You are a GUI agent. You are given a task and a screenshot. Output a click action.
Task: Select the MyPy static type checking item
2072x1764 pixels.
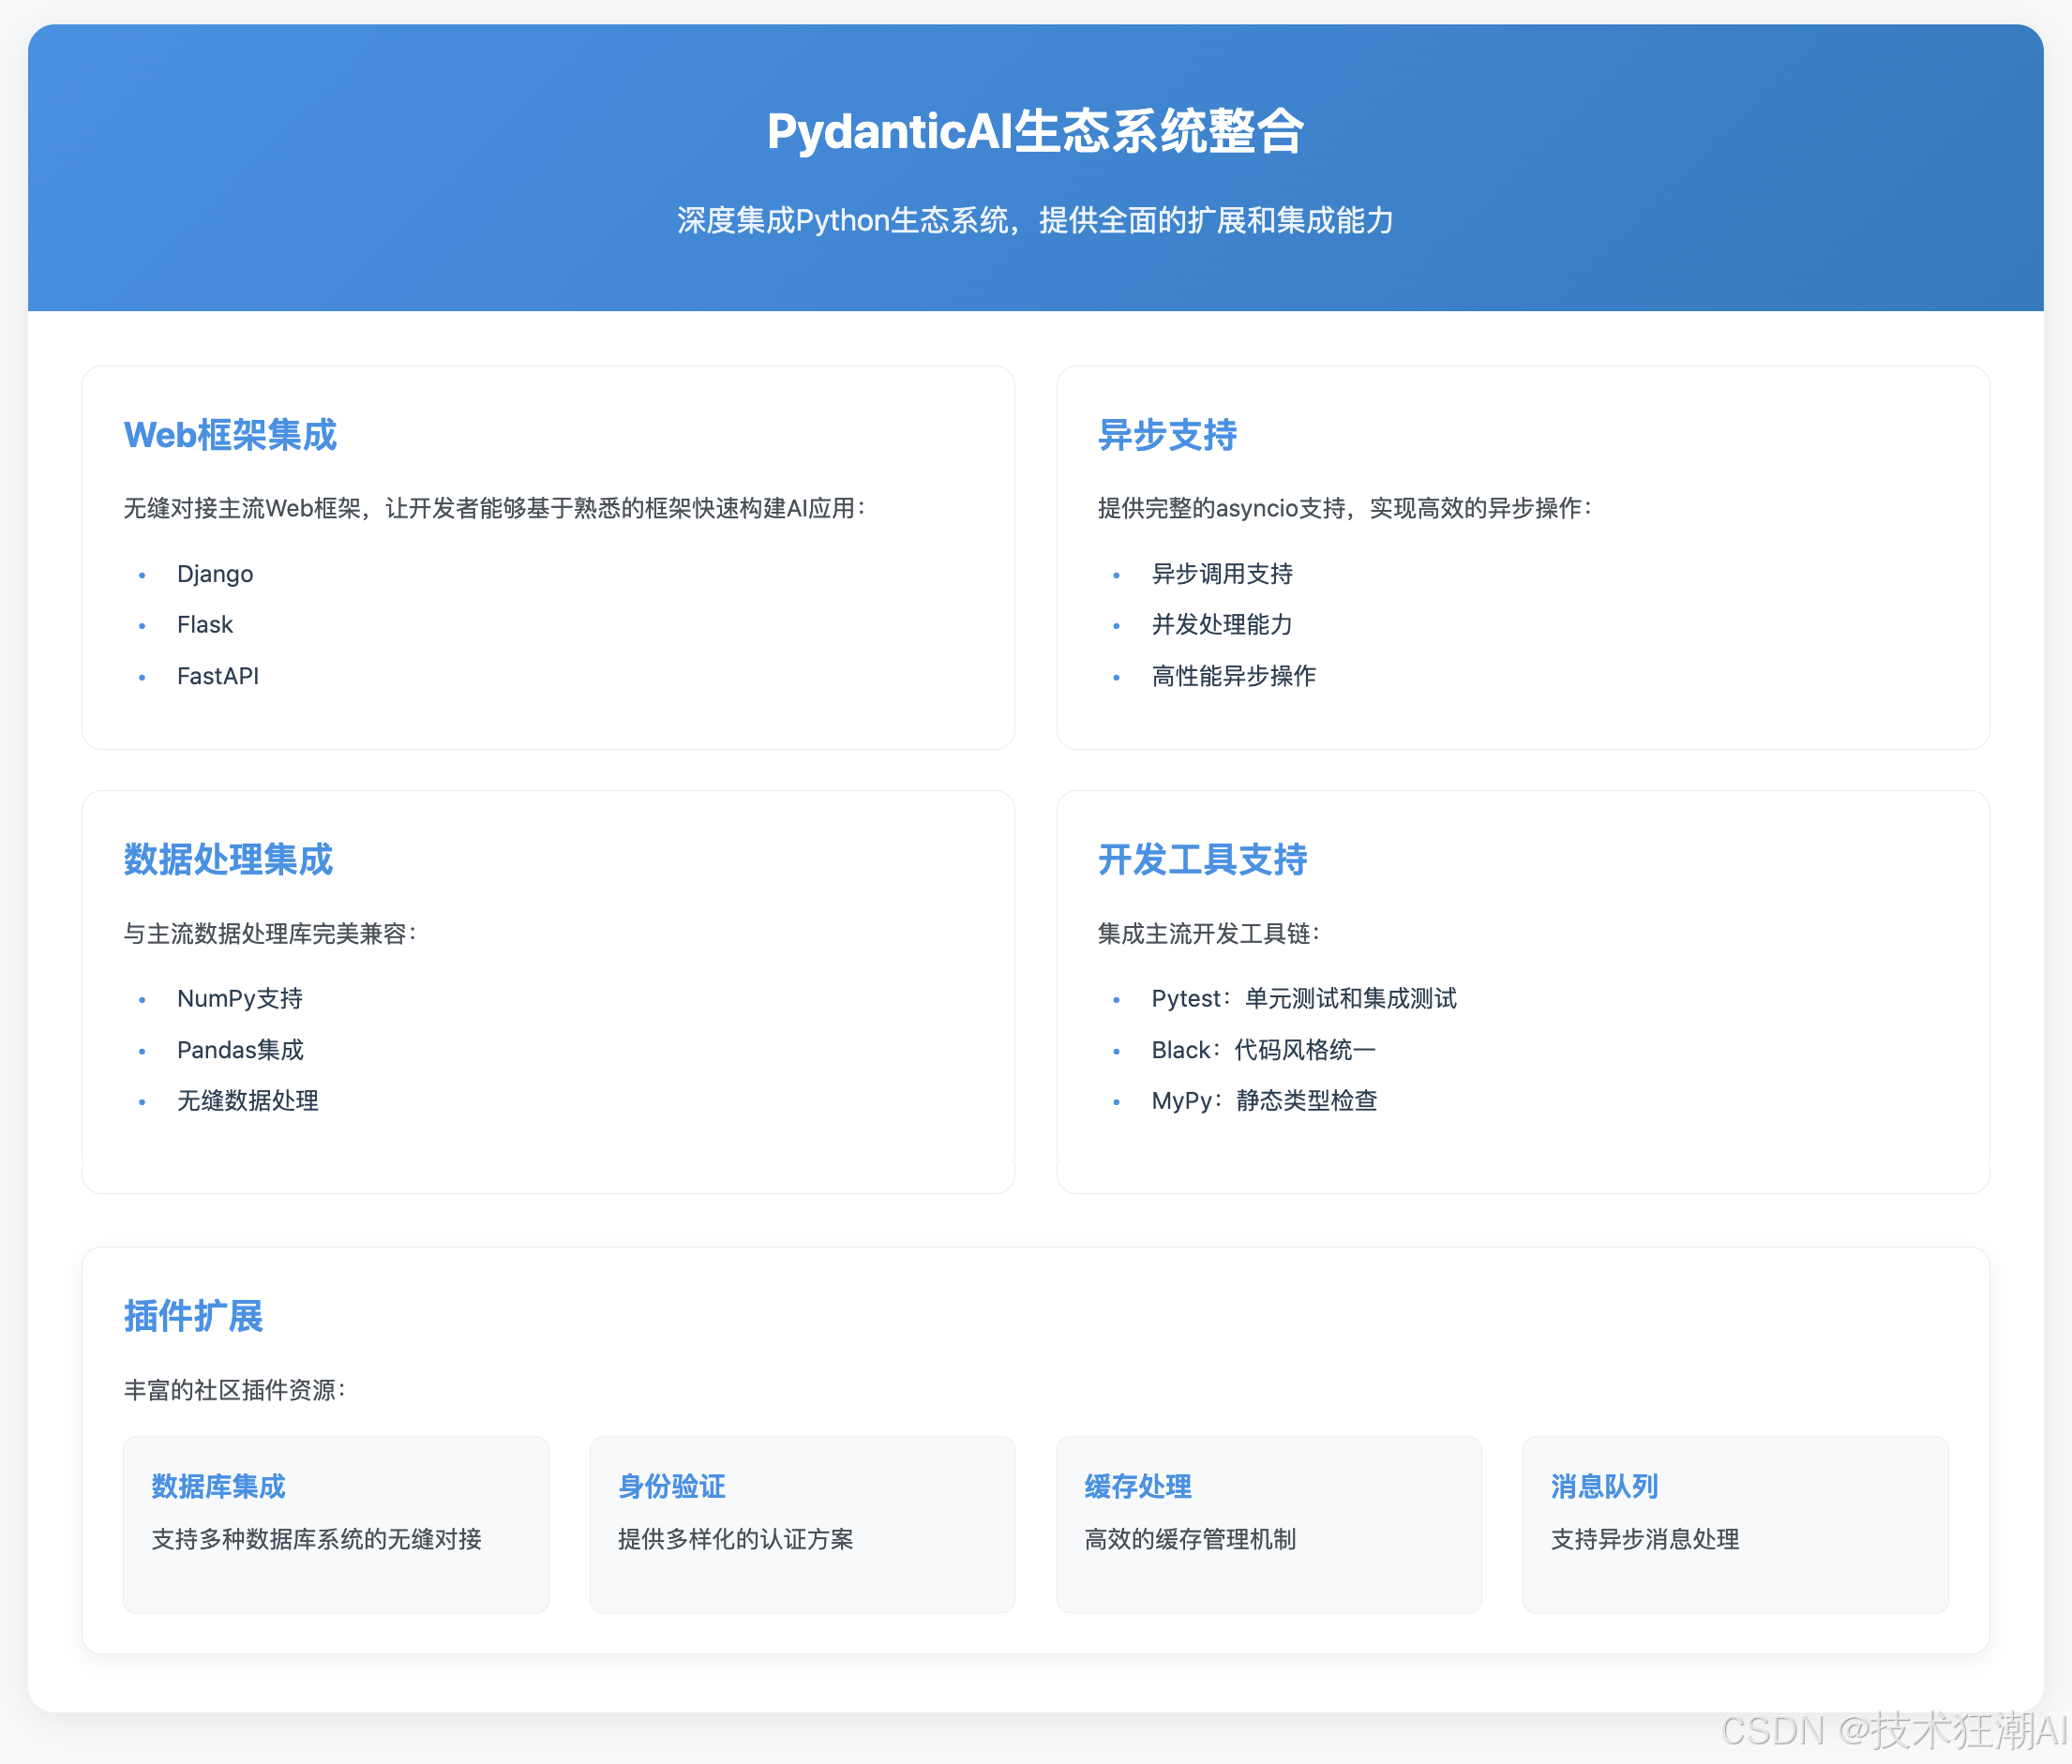click(x=1264, y=1101)
